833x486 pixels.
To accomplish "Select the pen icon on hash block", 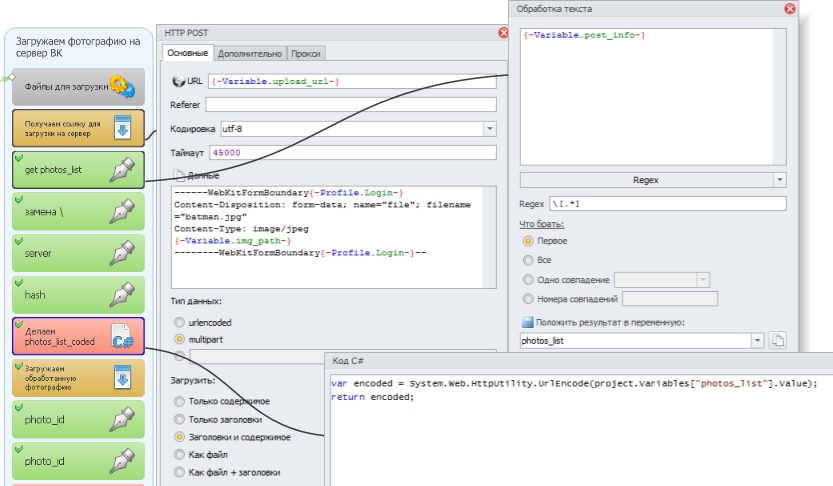I will point(122,295).
